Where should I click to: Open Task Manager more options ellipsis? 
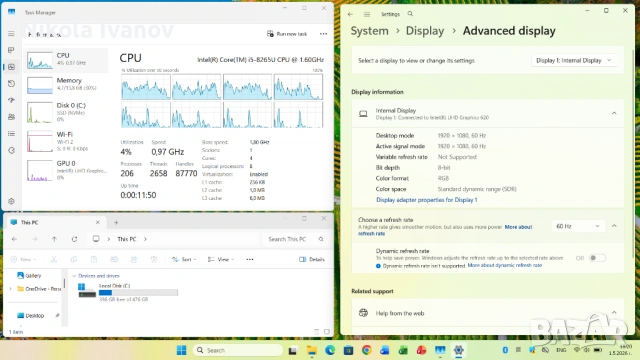[323, 34]
